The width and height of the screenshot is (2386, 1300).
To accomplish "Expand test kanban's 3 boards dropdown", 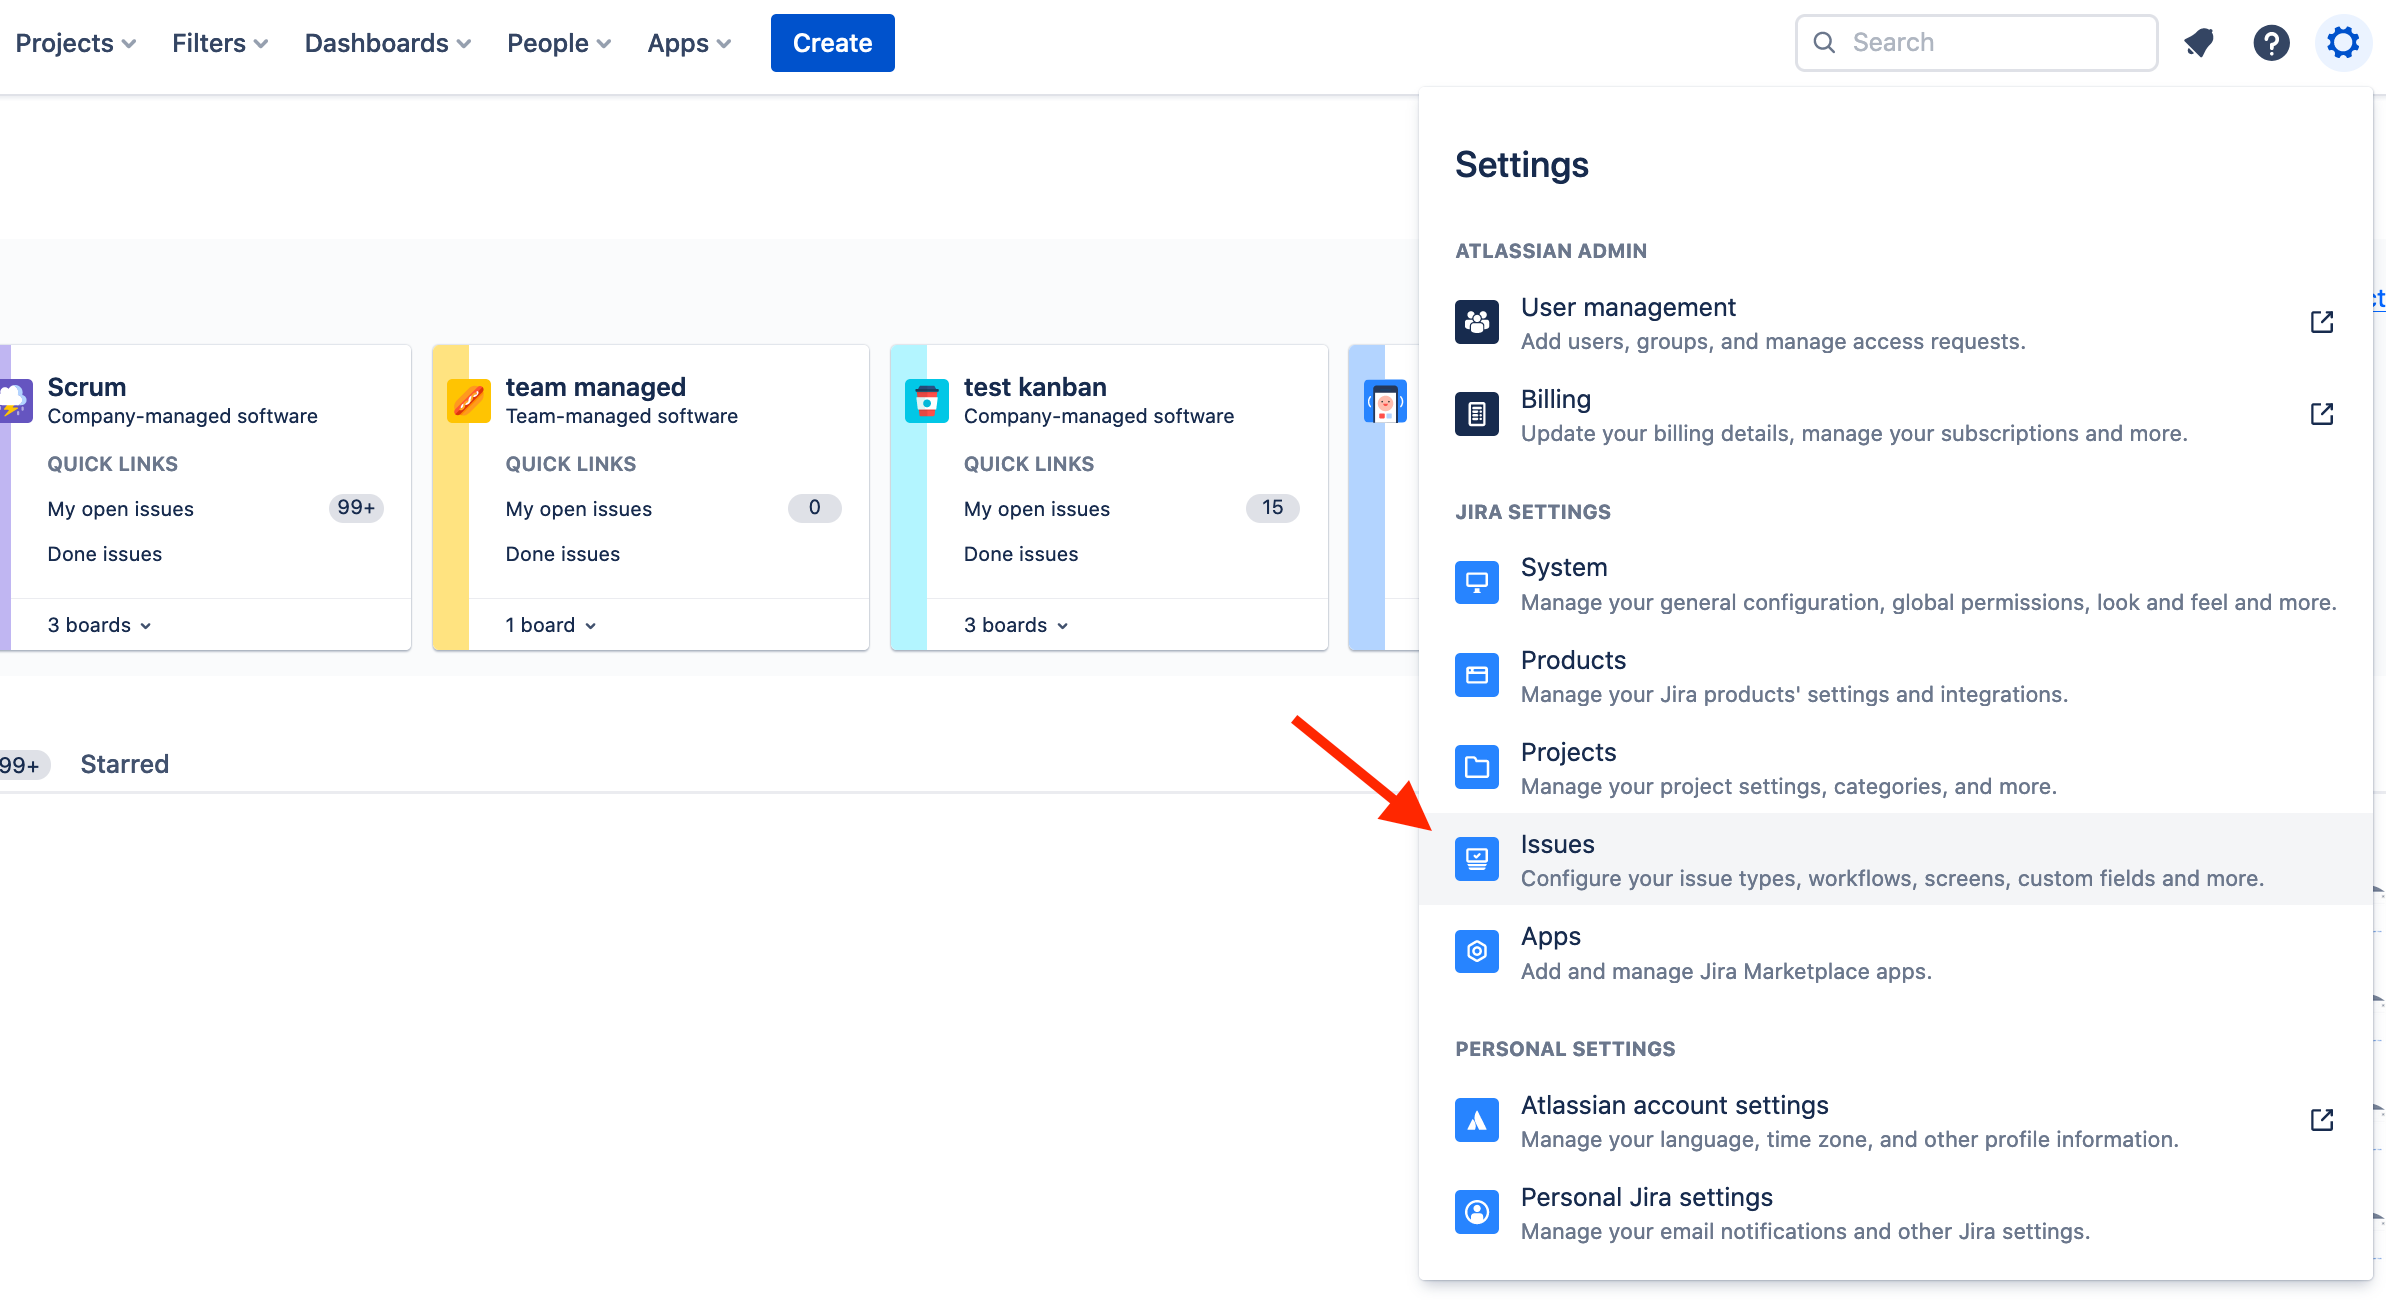I will (x=1016, y=625).
